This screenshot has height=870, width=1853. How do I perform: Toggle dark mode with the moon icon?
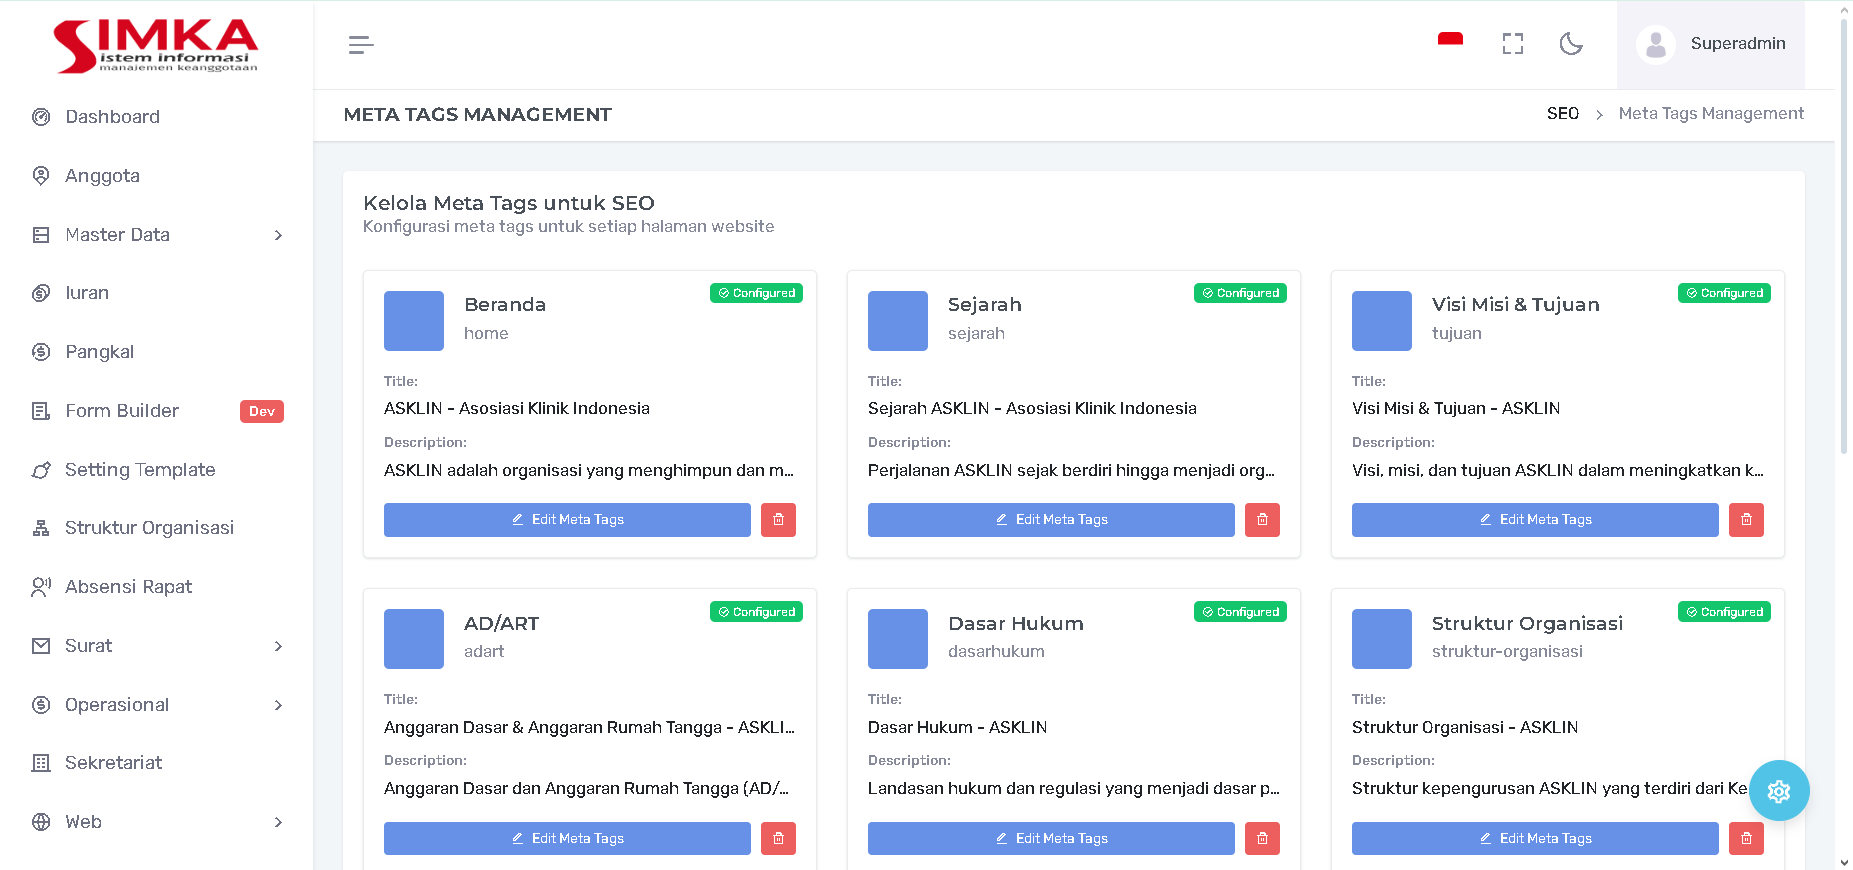tap(1571, 44)
